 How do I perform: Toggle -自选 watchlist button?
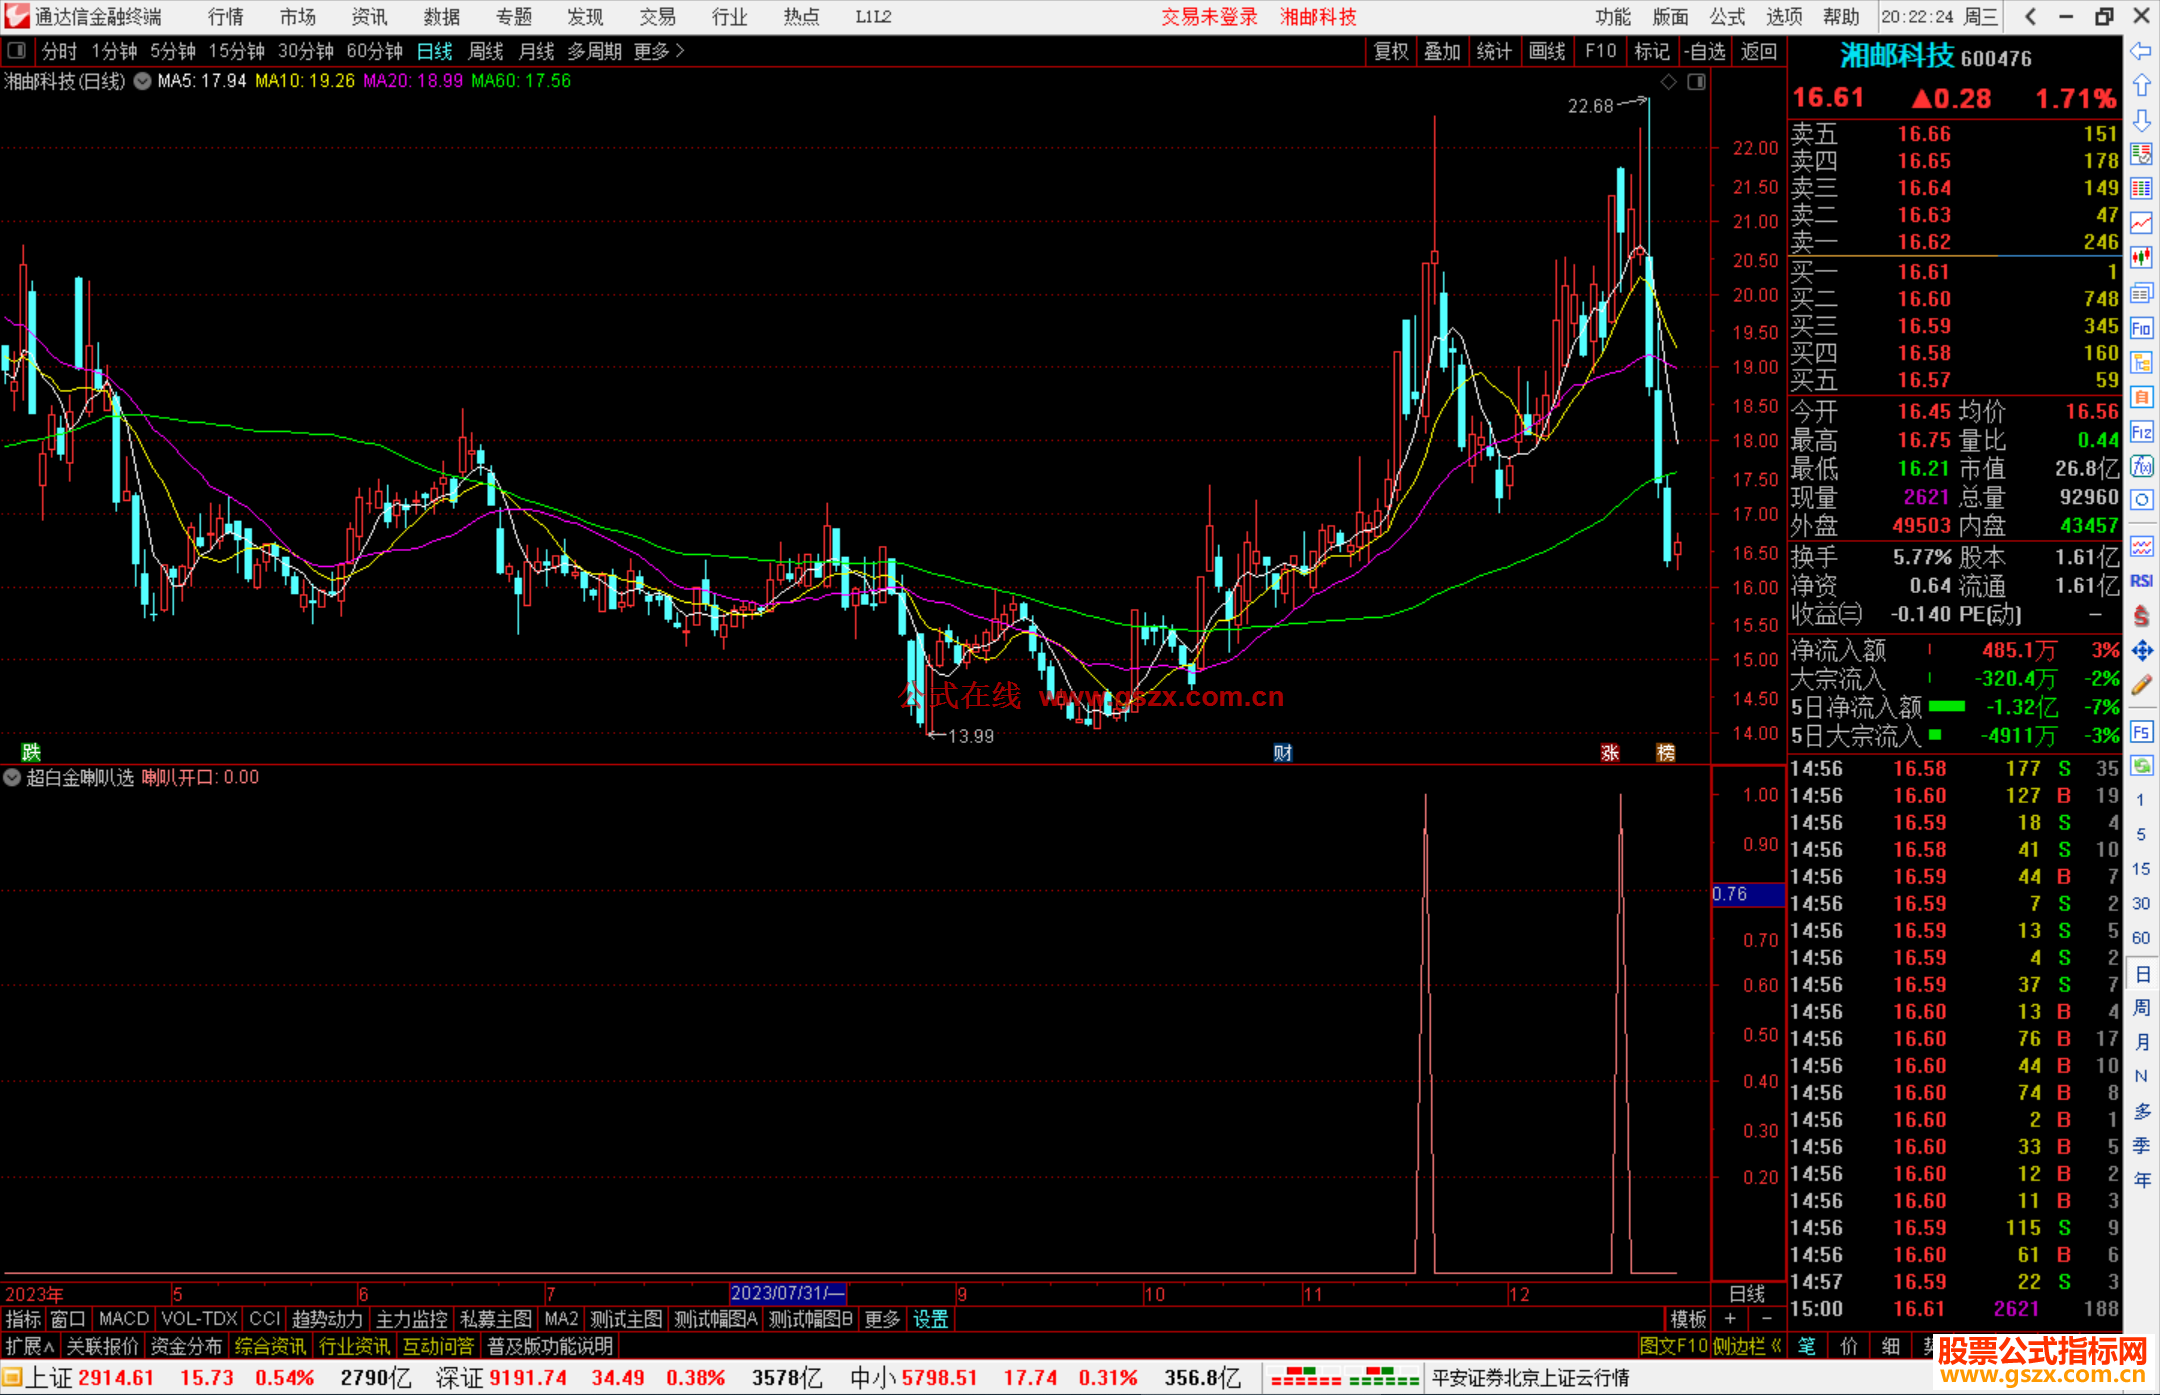pos(1704,51)
